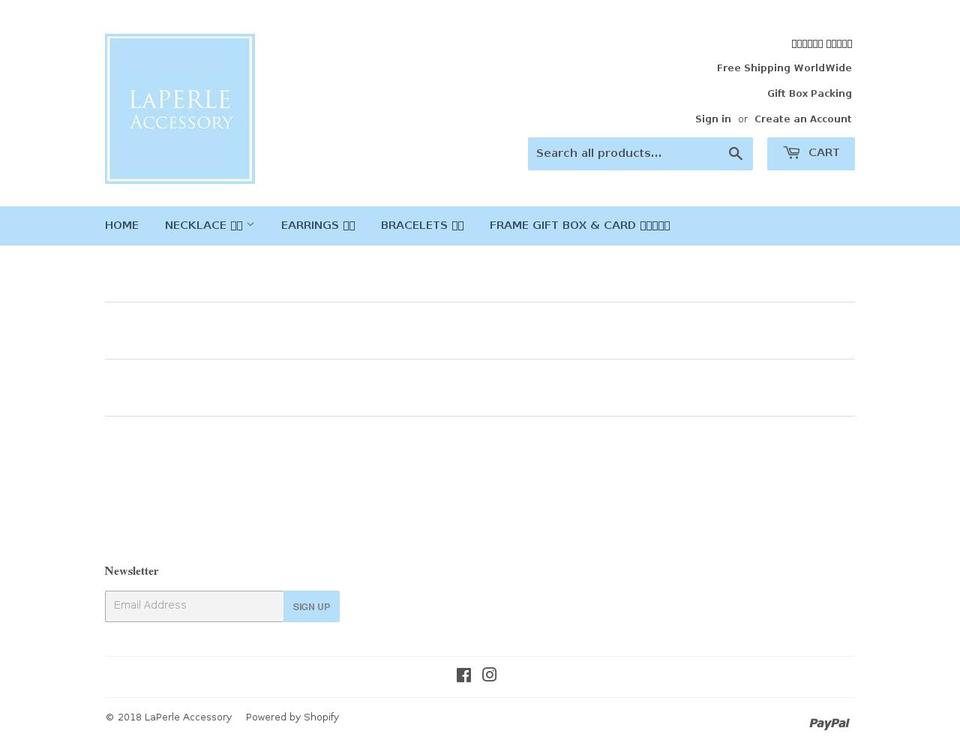
Task: Click the LaPerle Accessory footer link
Action: [x=188, y=717]
